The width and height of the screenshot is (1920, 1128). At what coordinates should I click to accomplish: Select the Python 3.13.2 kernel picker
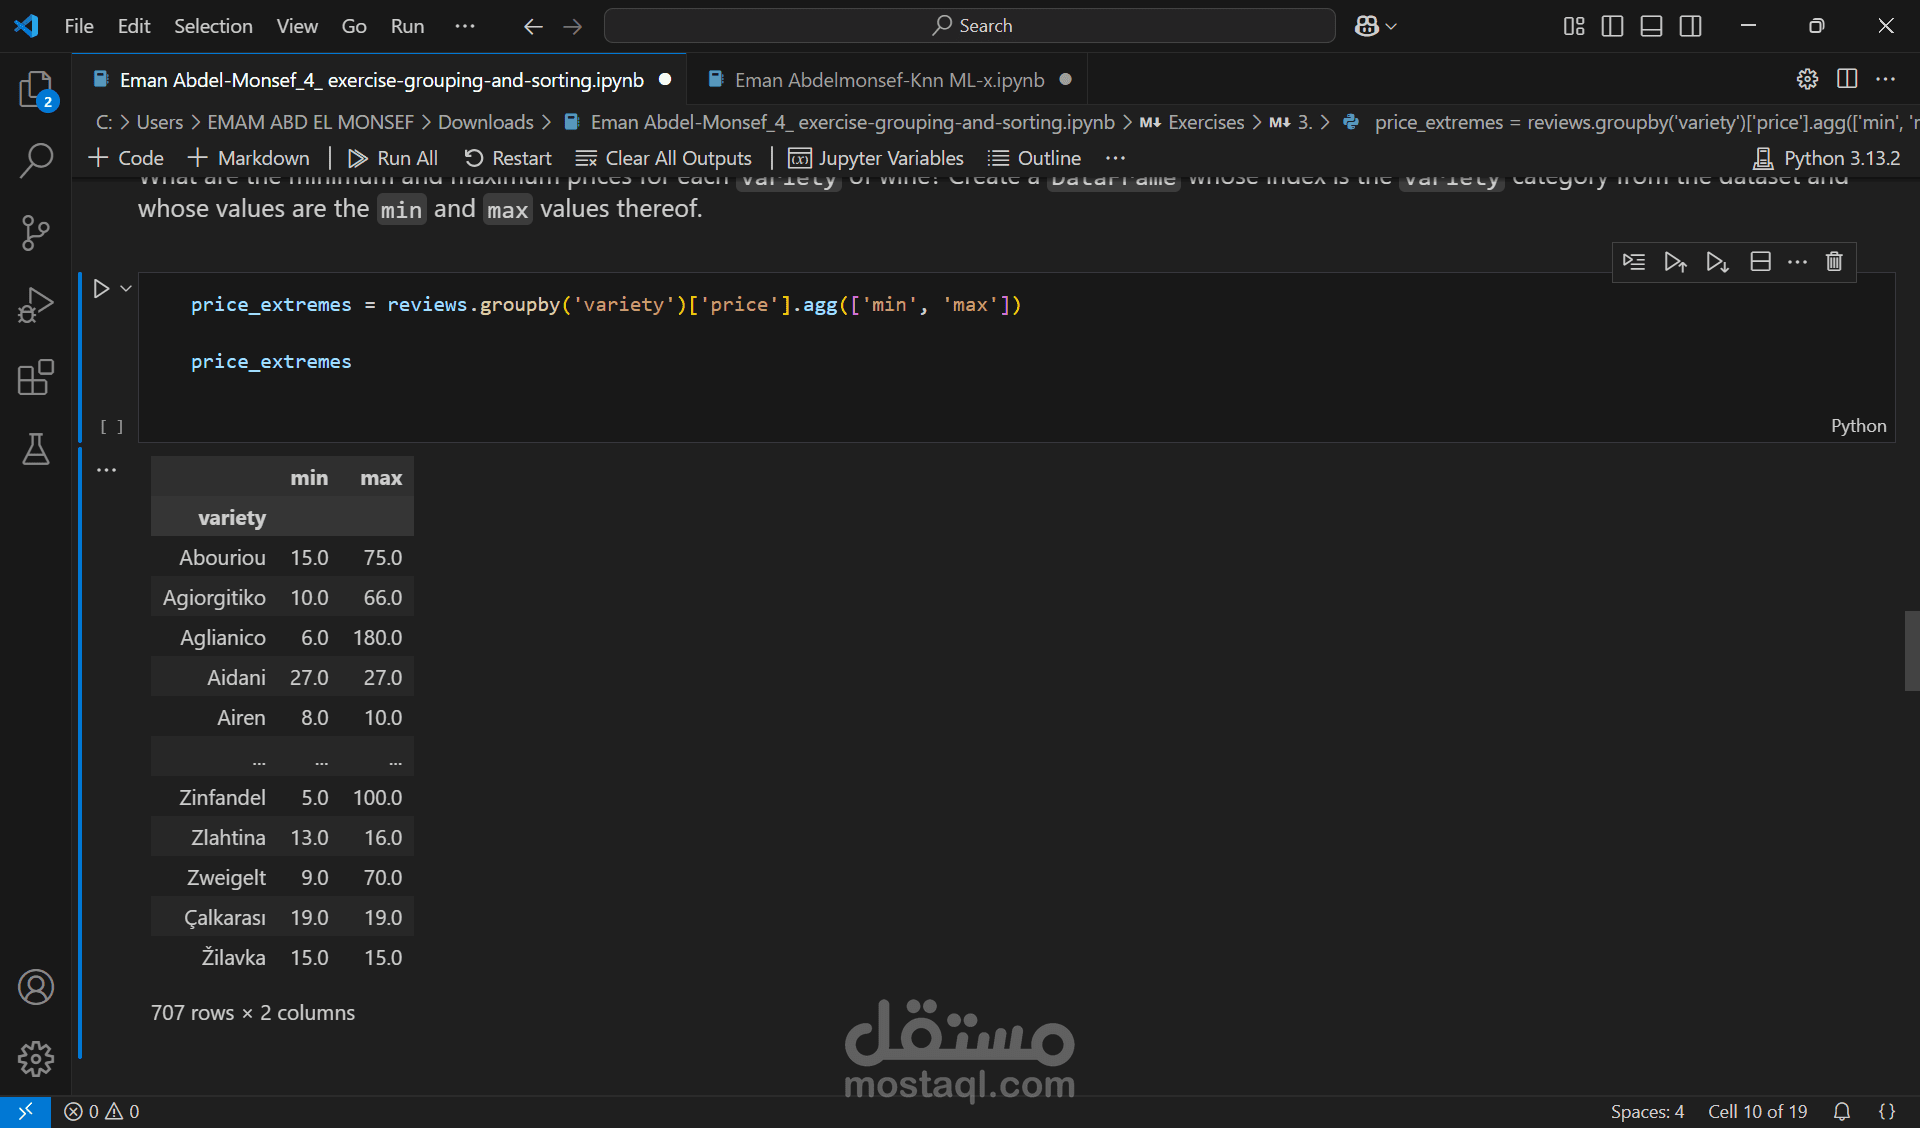click(1827, 158)
